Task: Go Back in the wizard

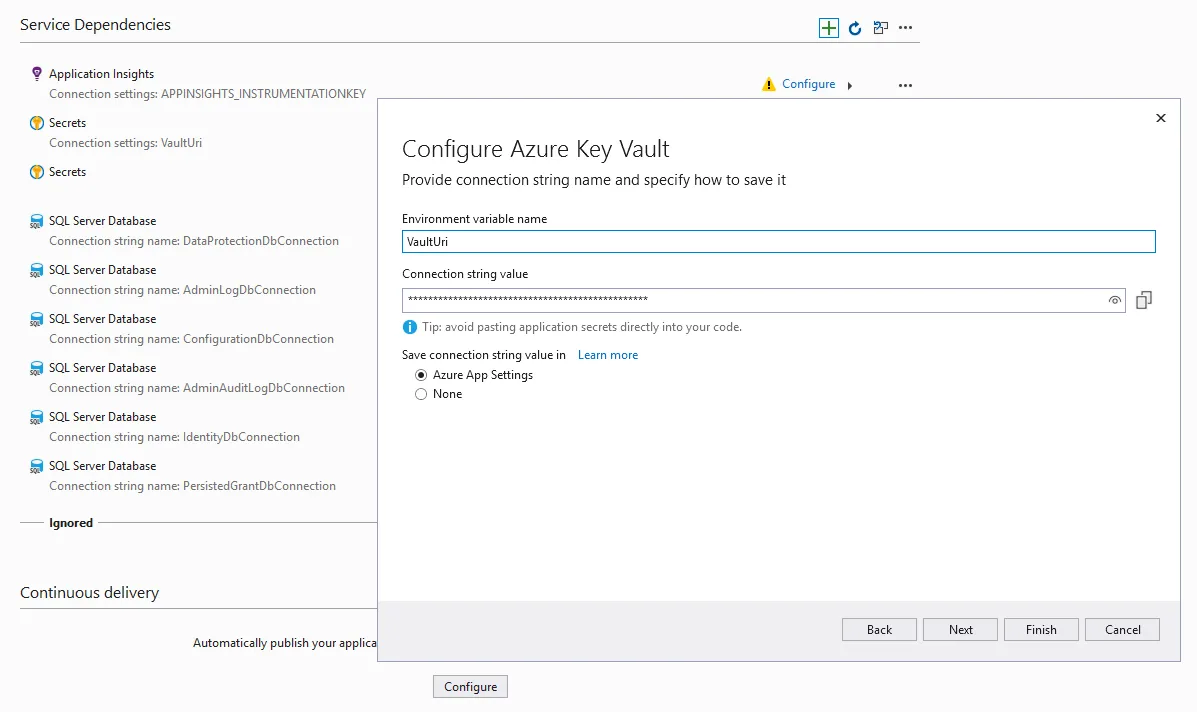Action: (879, 629)
